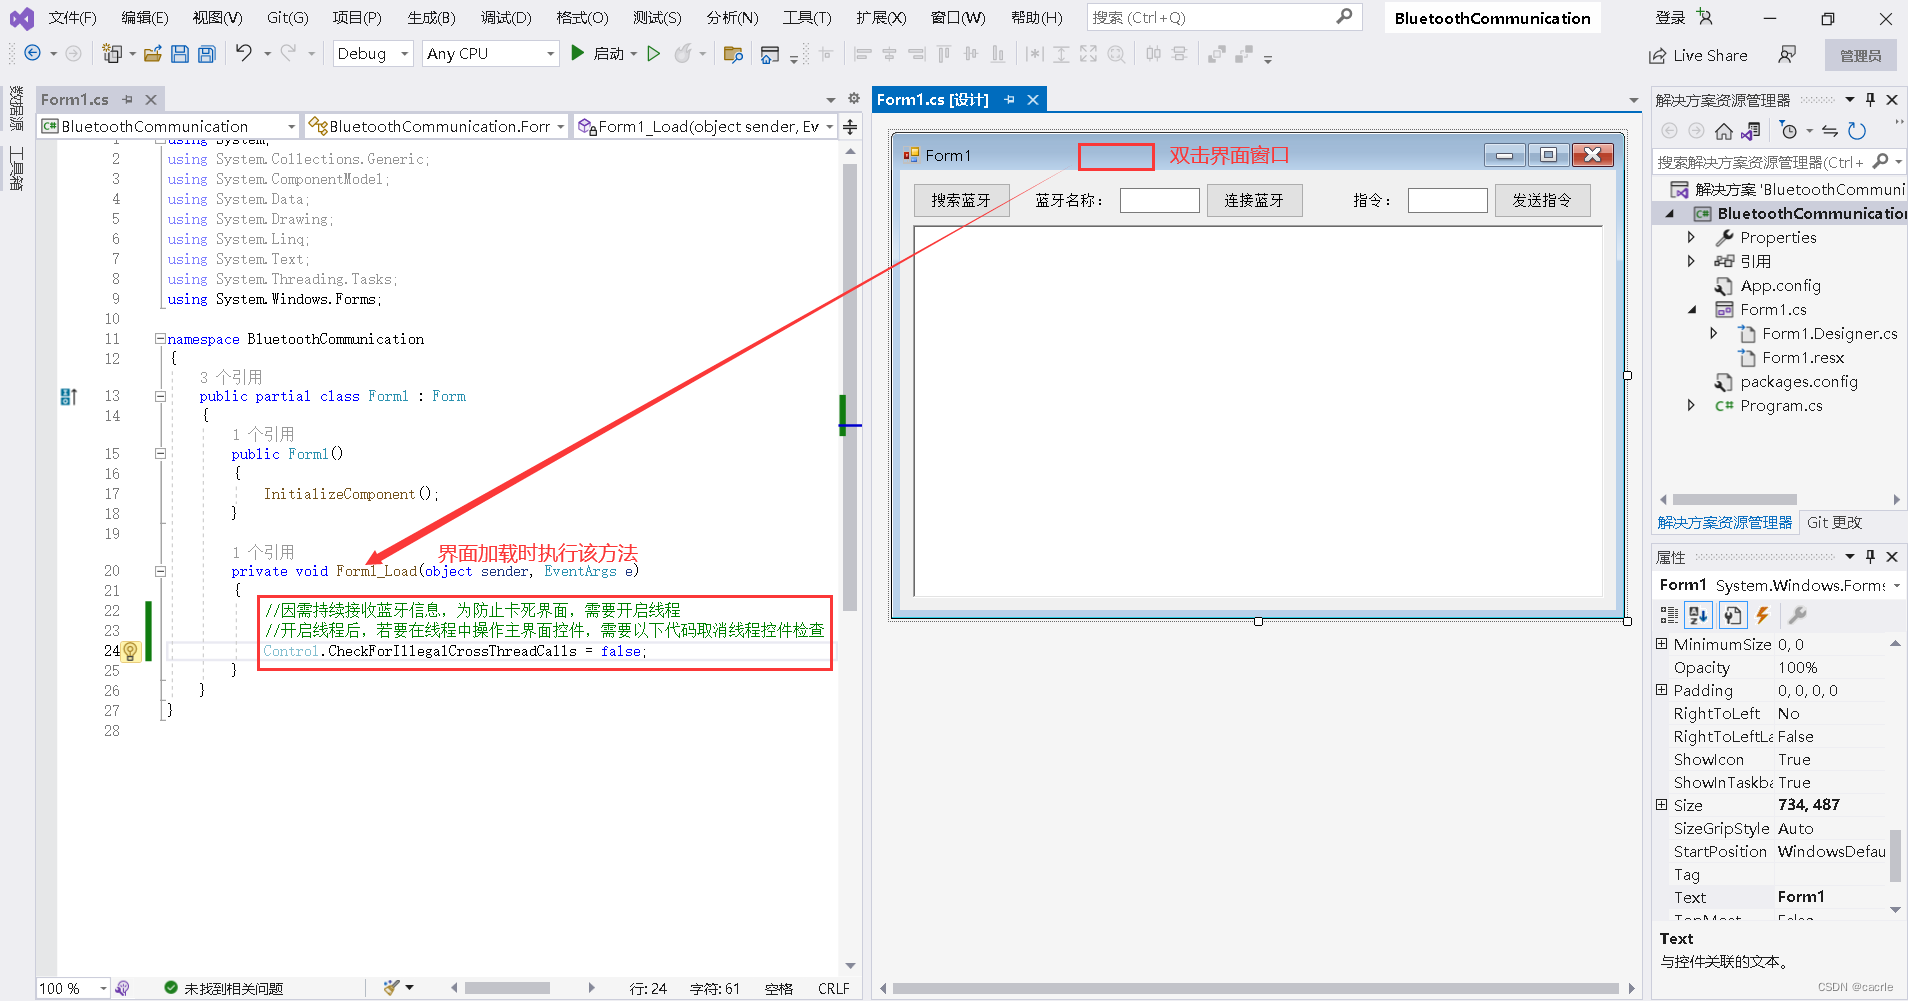Collapse the namespace BluetoothCommunication code block

160,339
